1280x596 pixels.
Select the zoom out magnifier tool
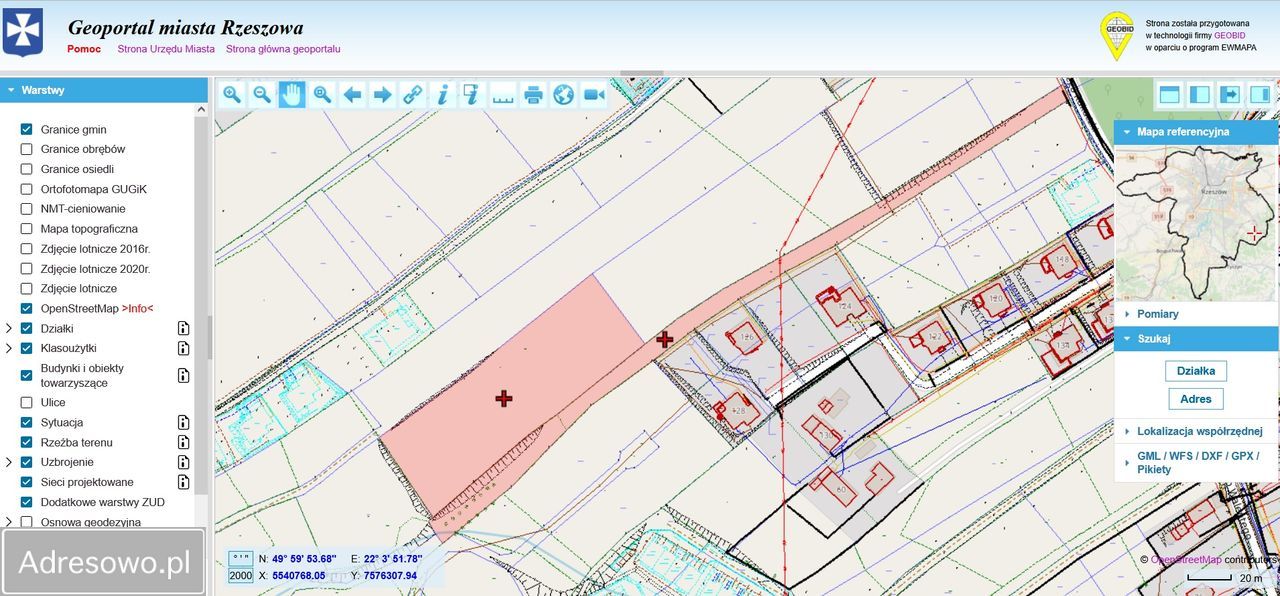point(262,95)
